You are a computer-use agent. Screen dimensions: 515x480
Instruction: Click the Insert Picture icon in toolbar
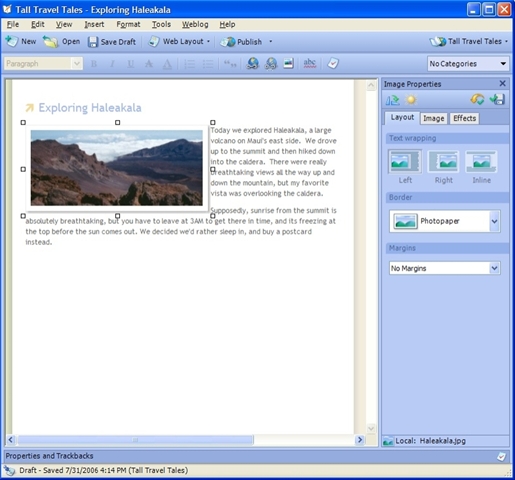pos(288,63)
